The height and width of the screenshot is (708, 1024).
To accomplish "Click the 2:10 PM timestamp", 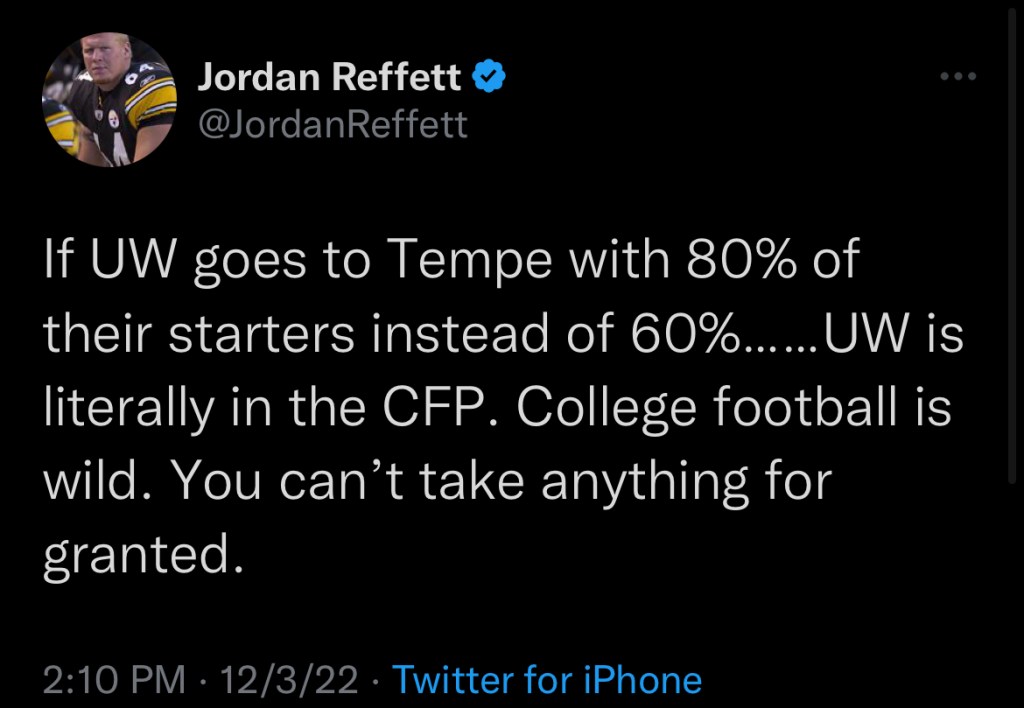I will point(114,681).
